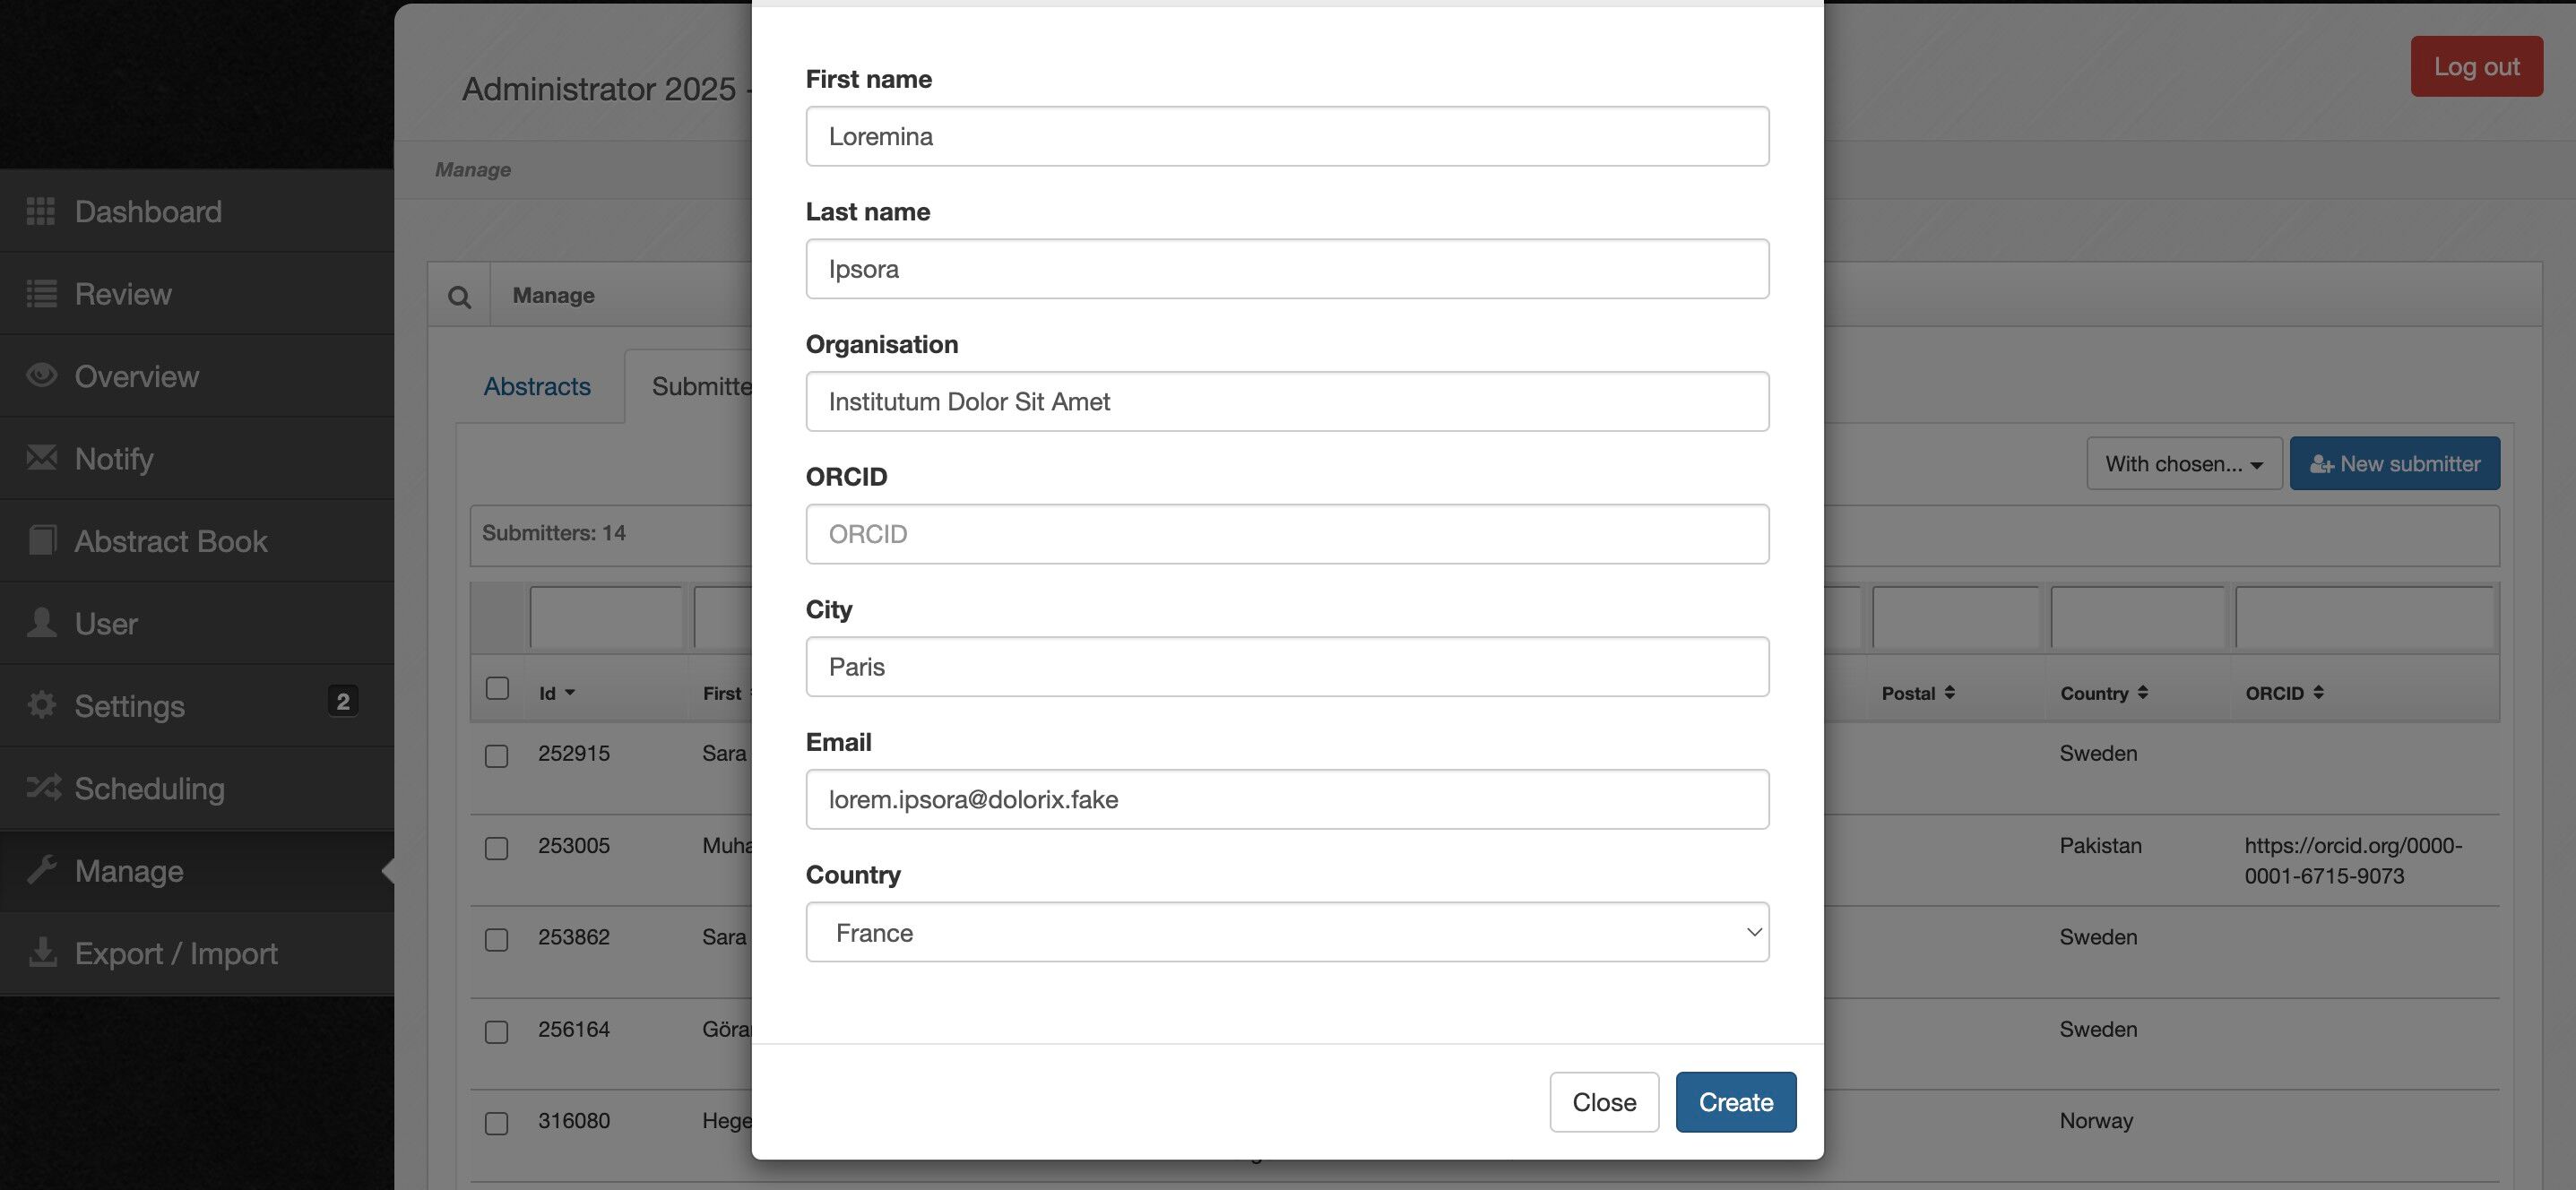Click the Close button in dialog

point(1604,1102)
